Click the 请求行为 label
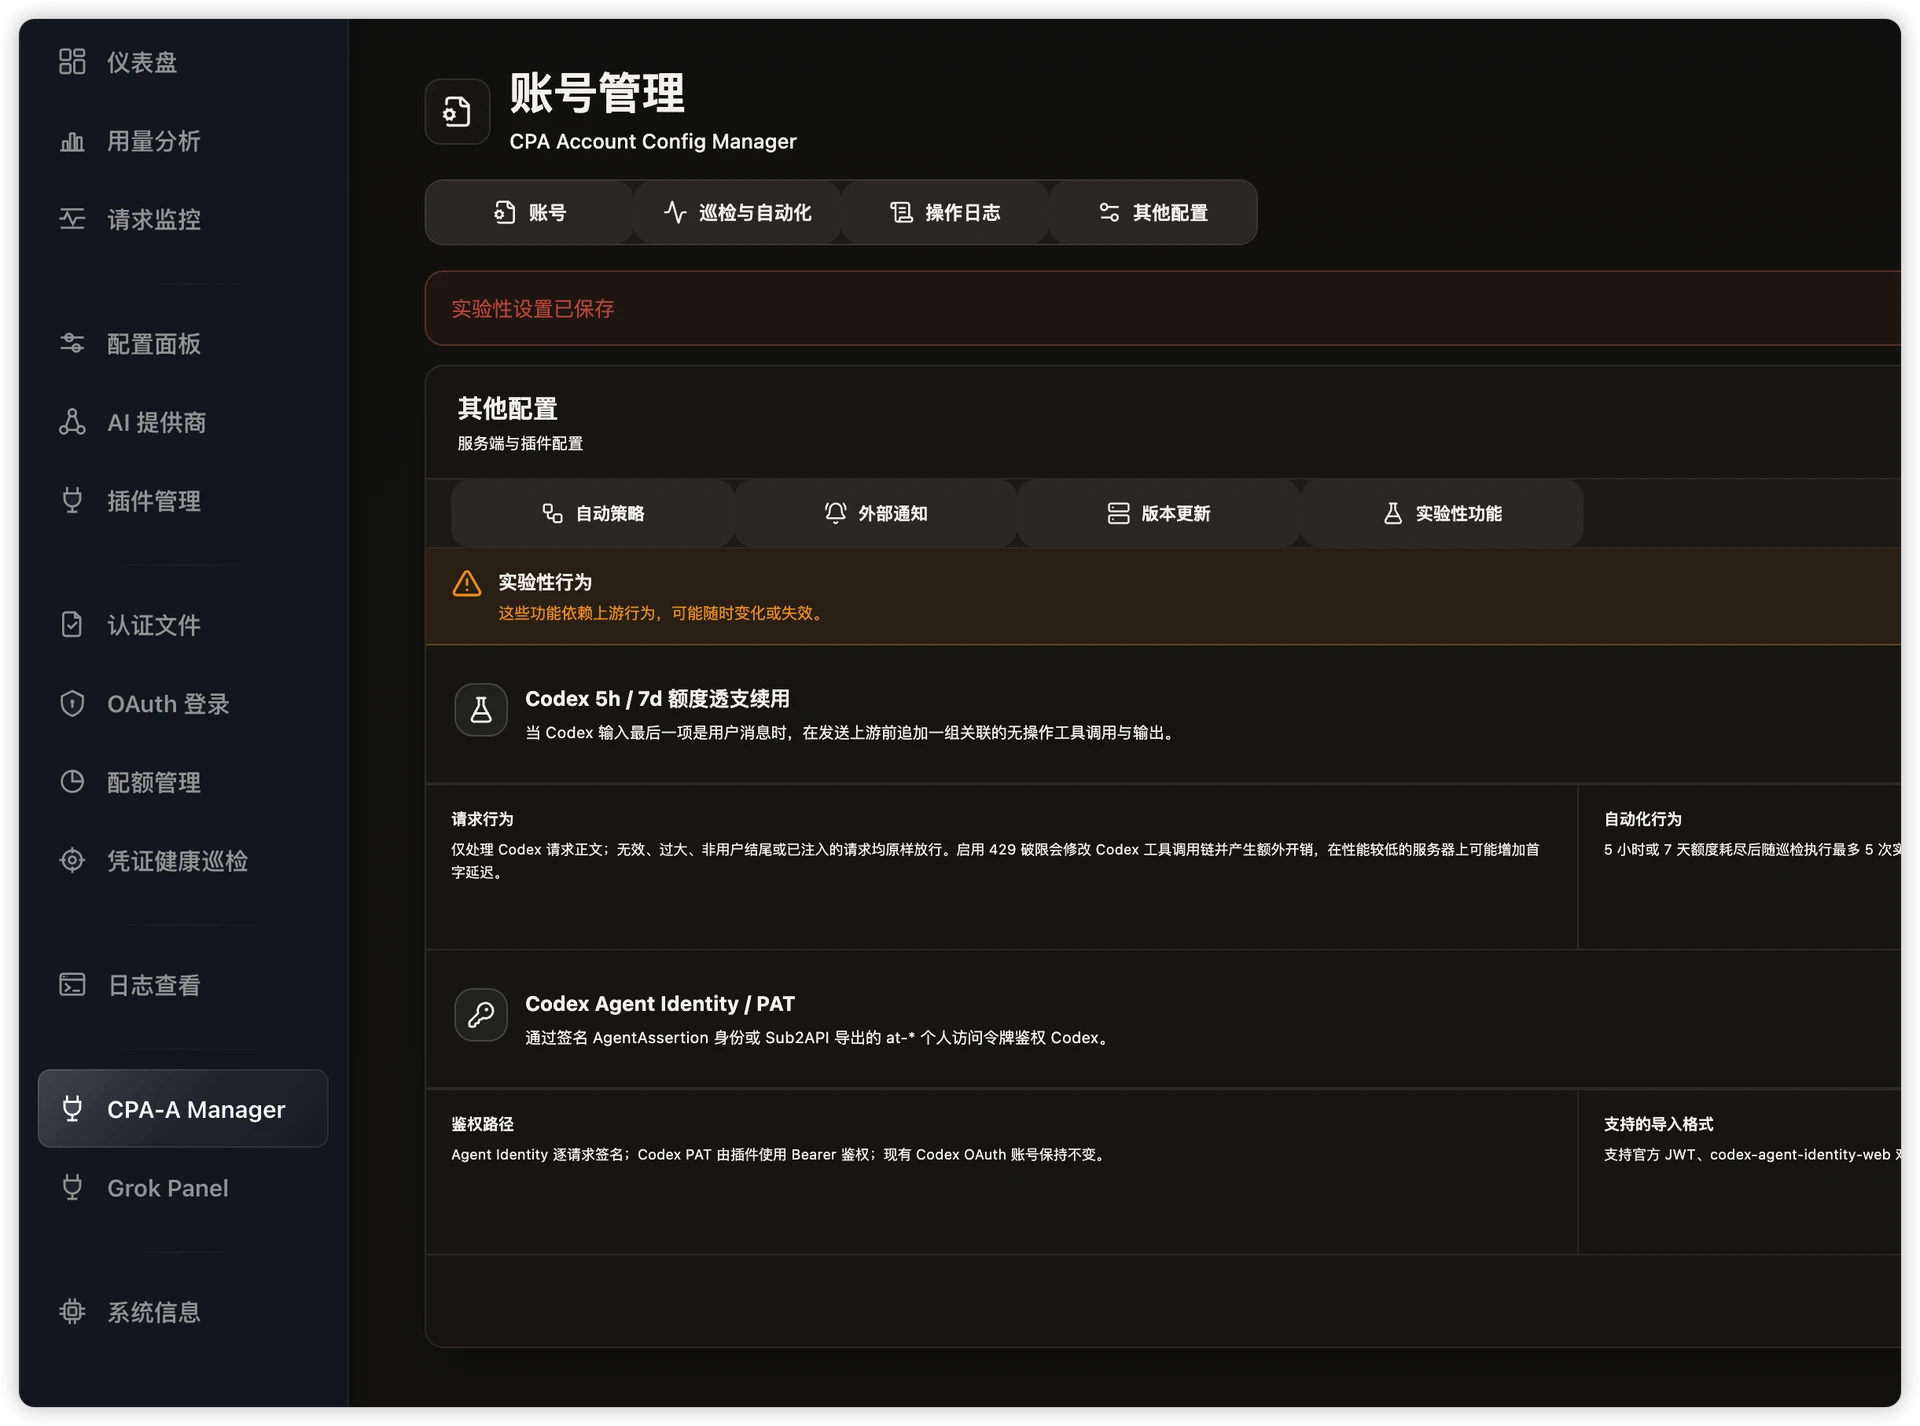Screen dimensions: 1920x1426 (482, 819)
